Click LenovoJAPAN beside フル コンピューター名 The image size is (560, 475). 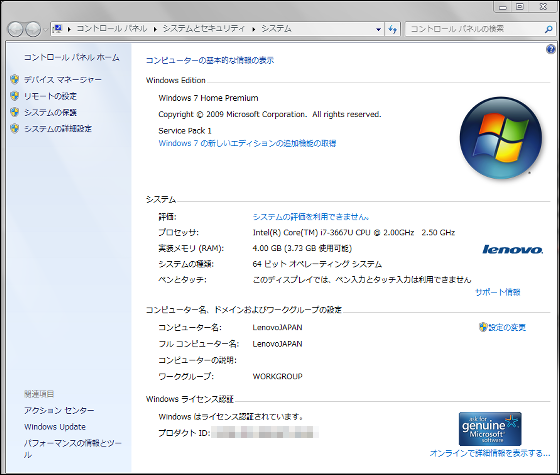pyautogui.click(x=278, y=344)
